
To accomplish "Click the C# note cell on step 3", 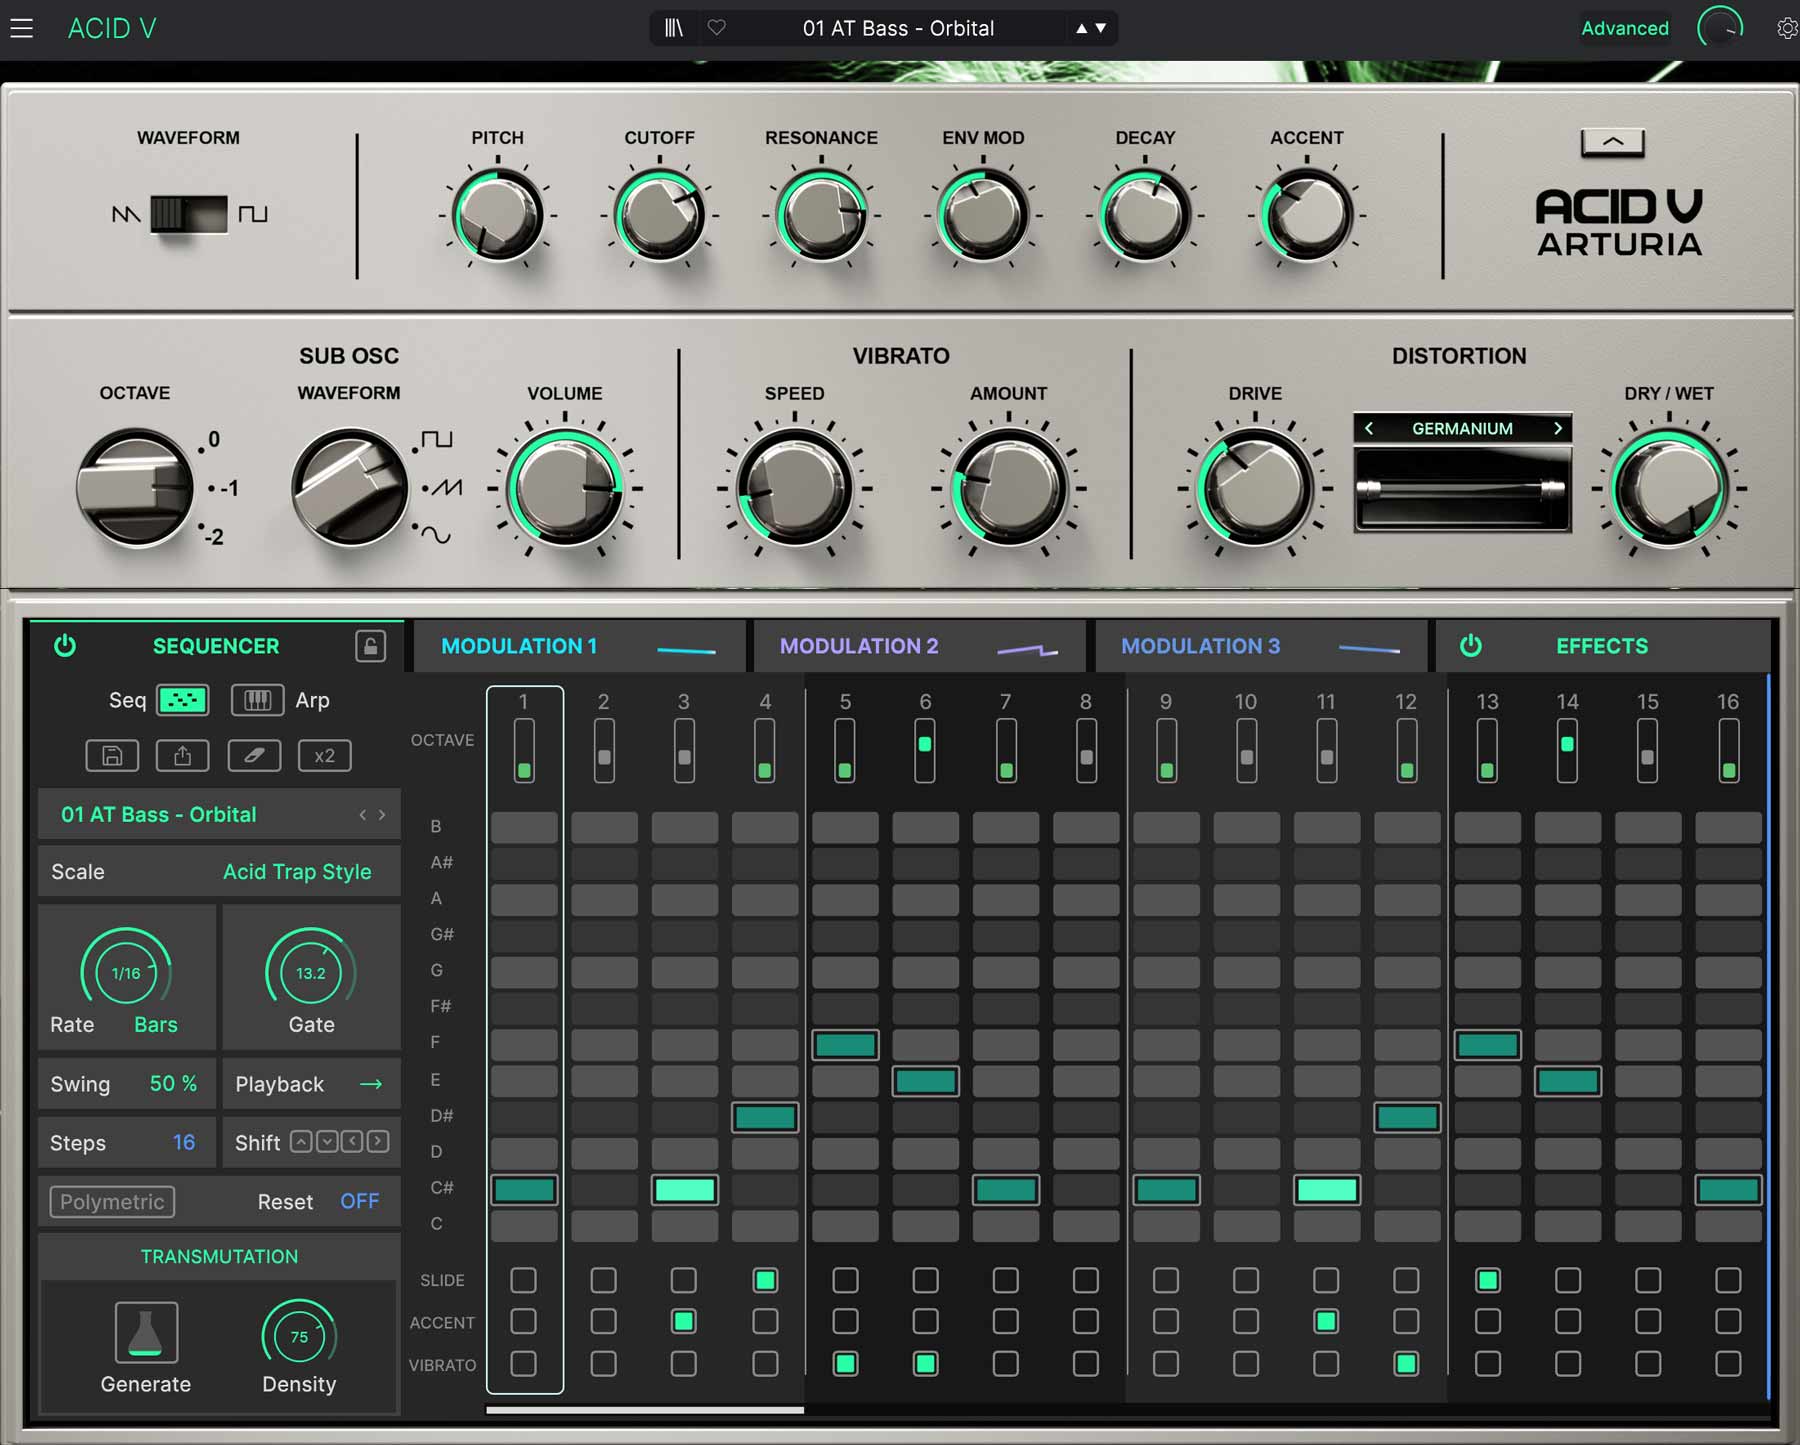I will pyautogui.click(x=684, y=1189).
